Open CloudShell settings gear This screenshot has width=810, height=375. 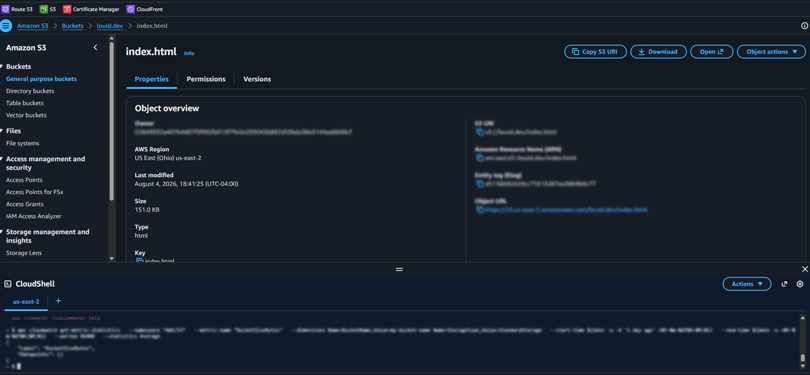click(x=800, y=284)
